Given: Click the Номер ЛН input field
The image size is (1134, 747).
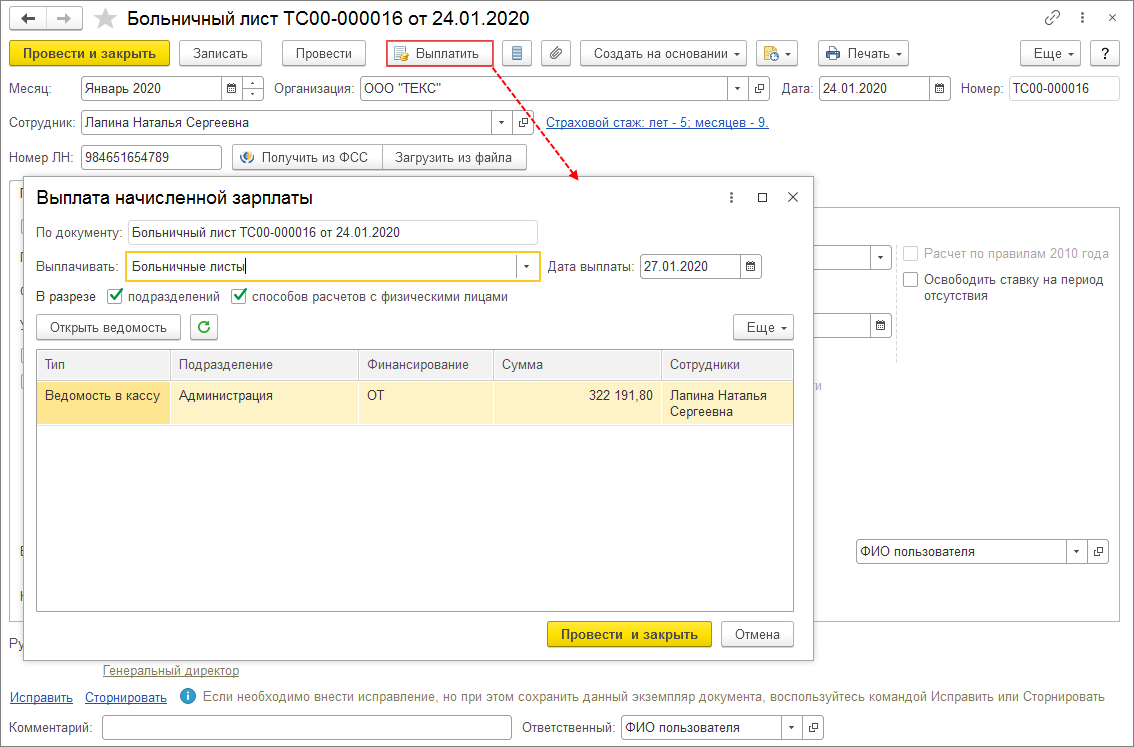Looking at the screenshot, I should pos(151,157).
